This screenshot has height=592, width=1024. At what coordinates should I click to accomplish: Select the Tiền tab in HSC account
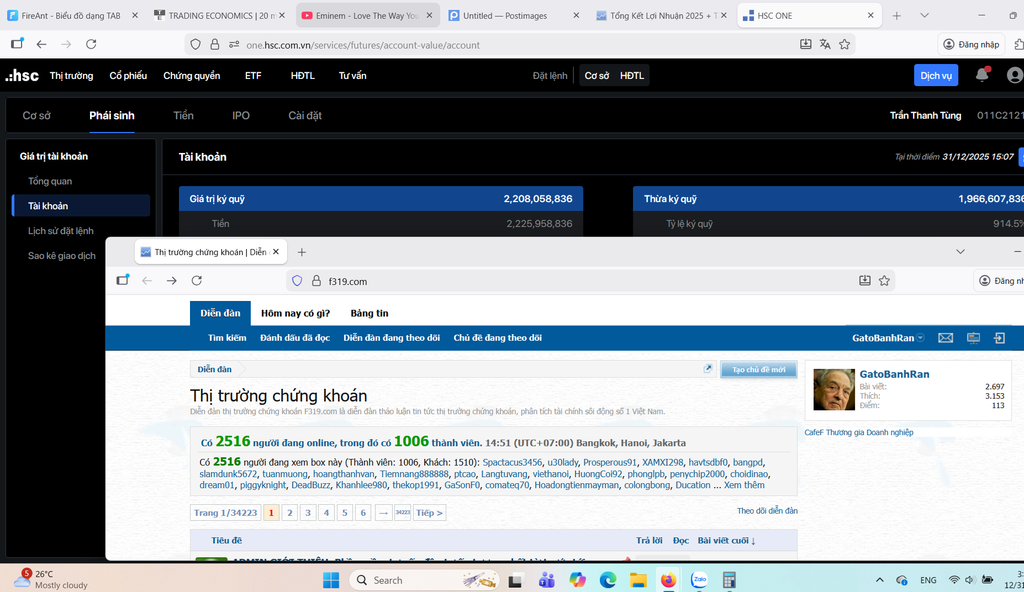(x=184, y=115)
